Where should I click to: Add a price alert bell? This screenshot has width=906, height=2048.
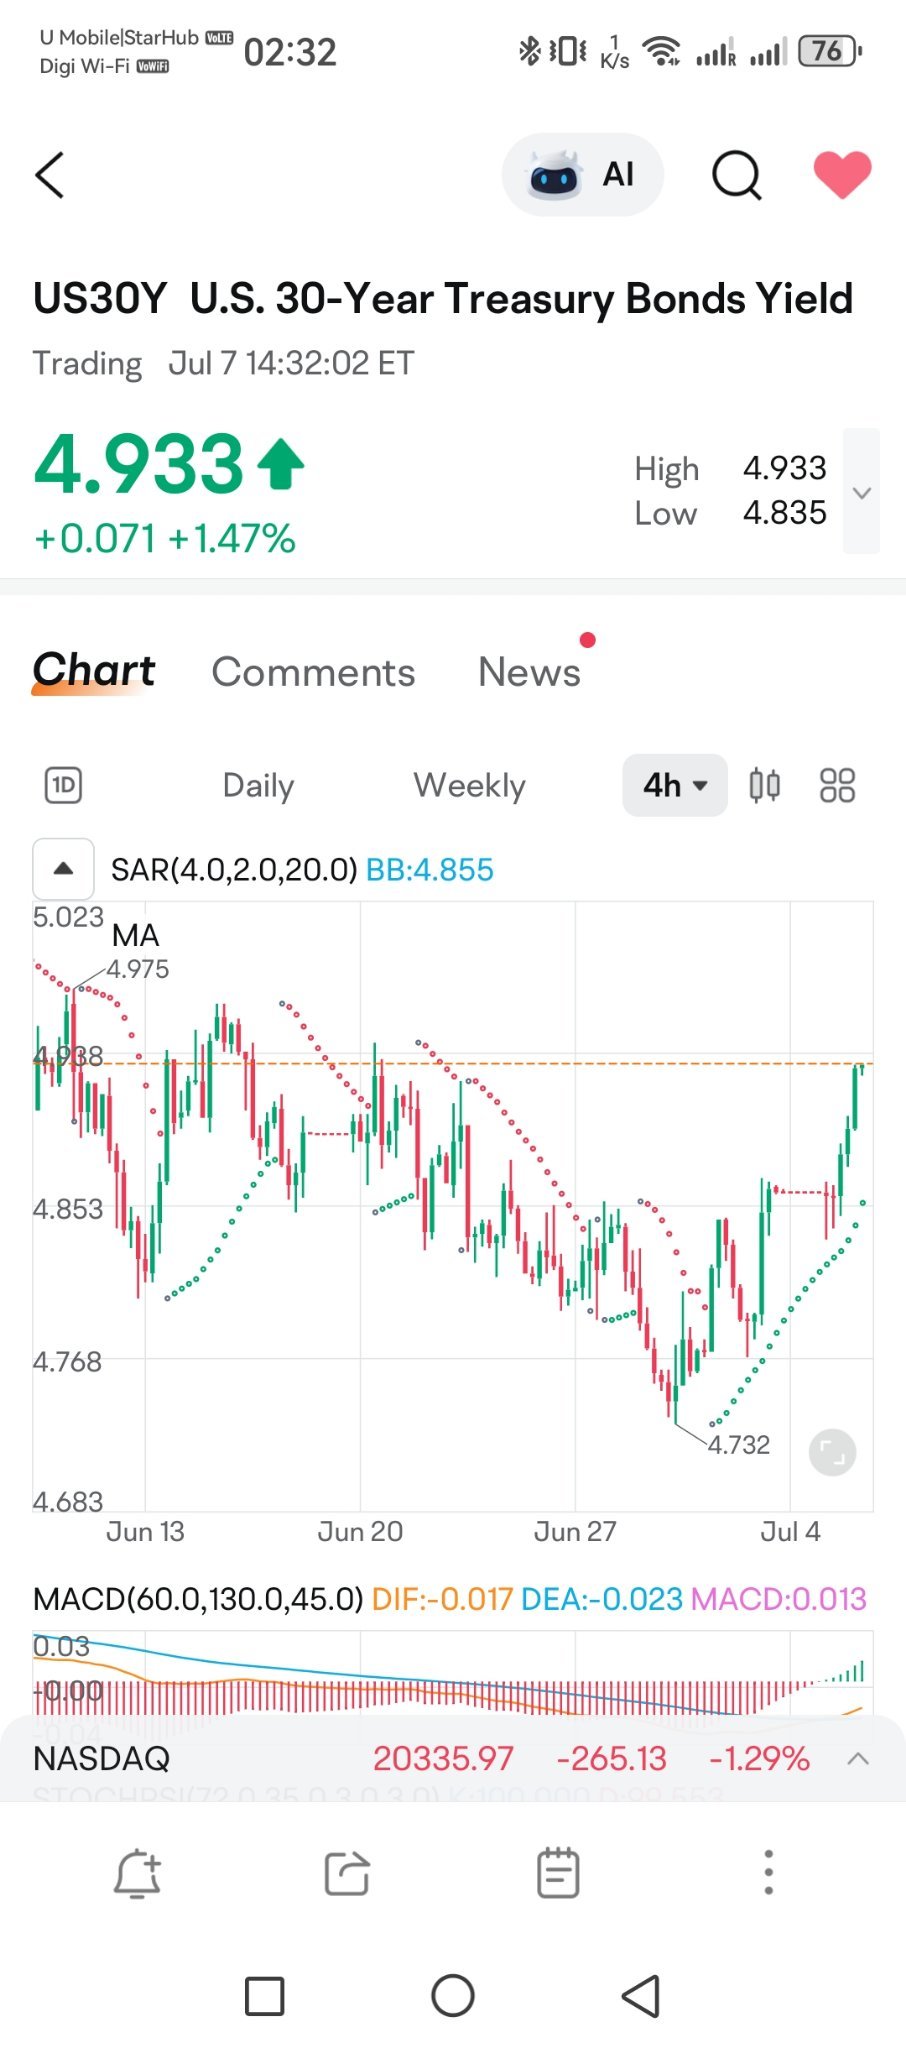click(137, 1873)
